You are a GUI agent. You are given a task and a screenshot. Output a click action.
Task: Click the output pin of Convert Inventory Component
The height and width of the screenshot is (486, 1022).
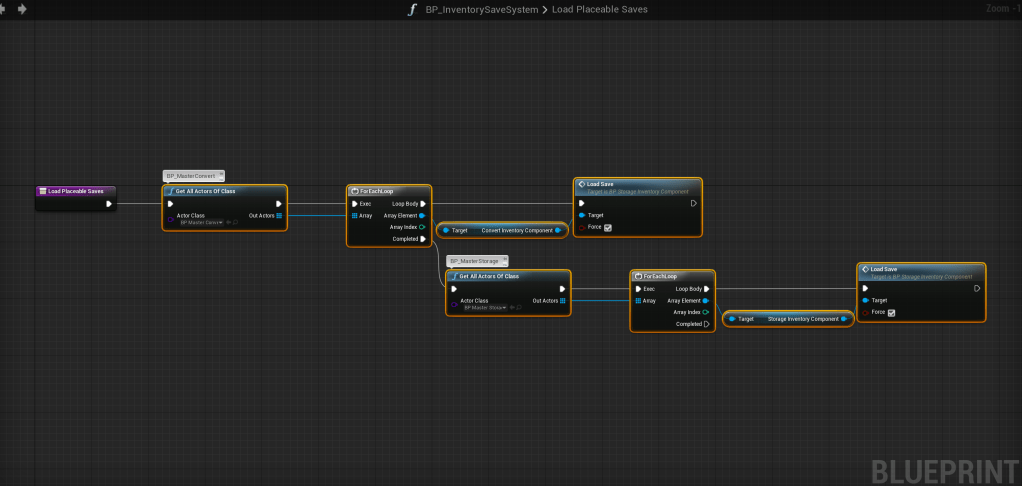558,230
